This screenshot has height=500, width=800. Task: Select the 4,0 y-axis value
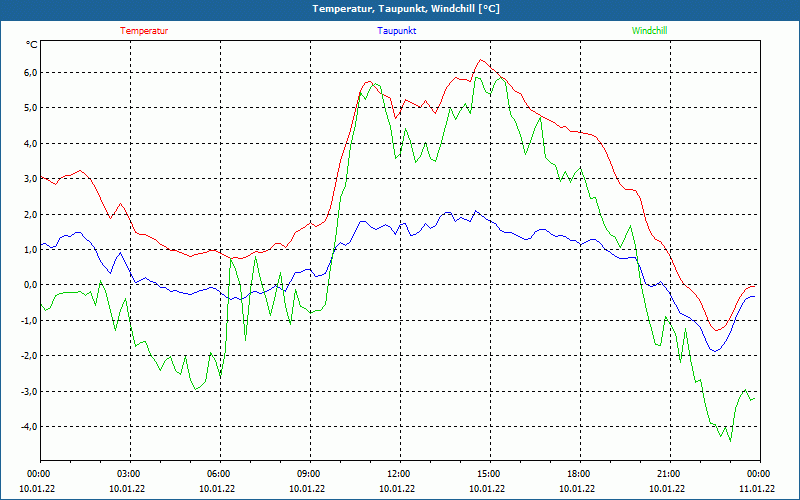31,143
